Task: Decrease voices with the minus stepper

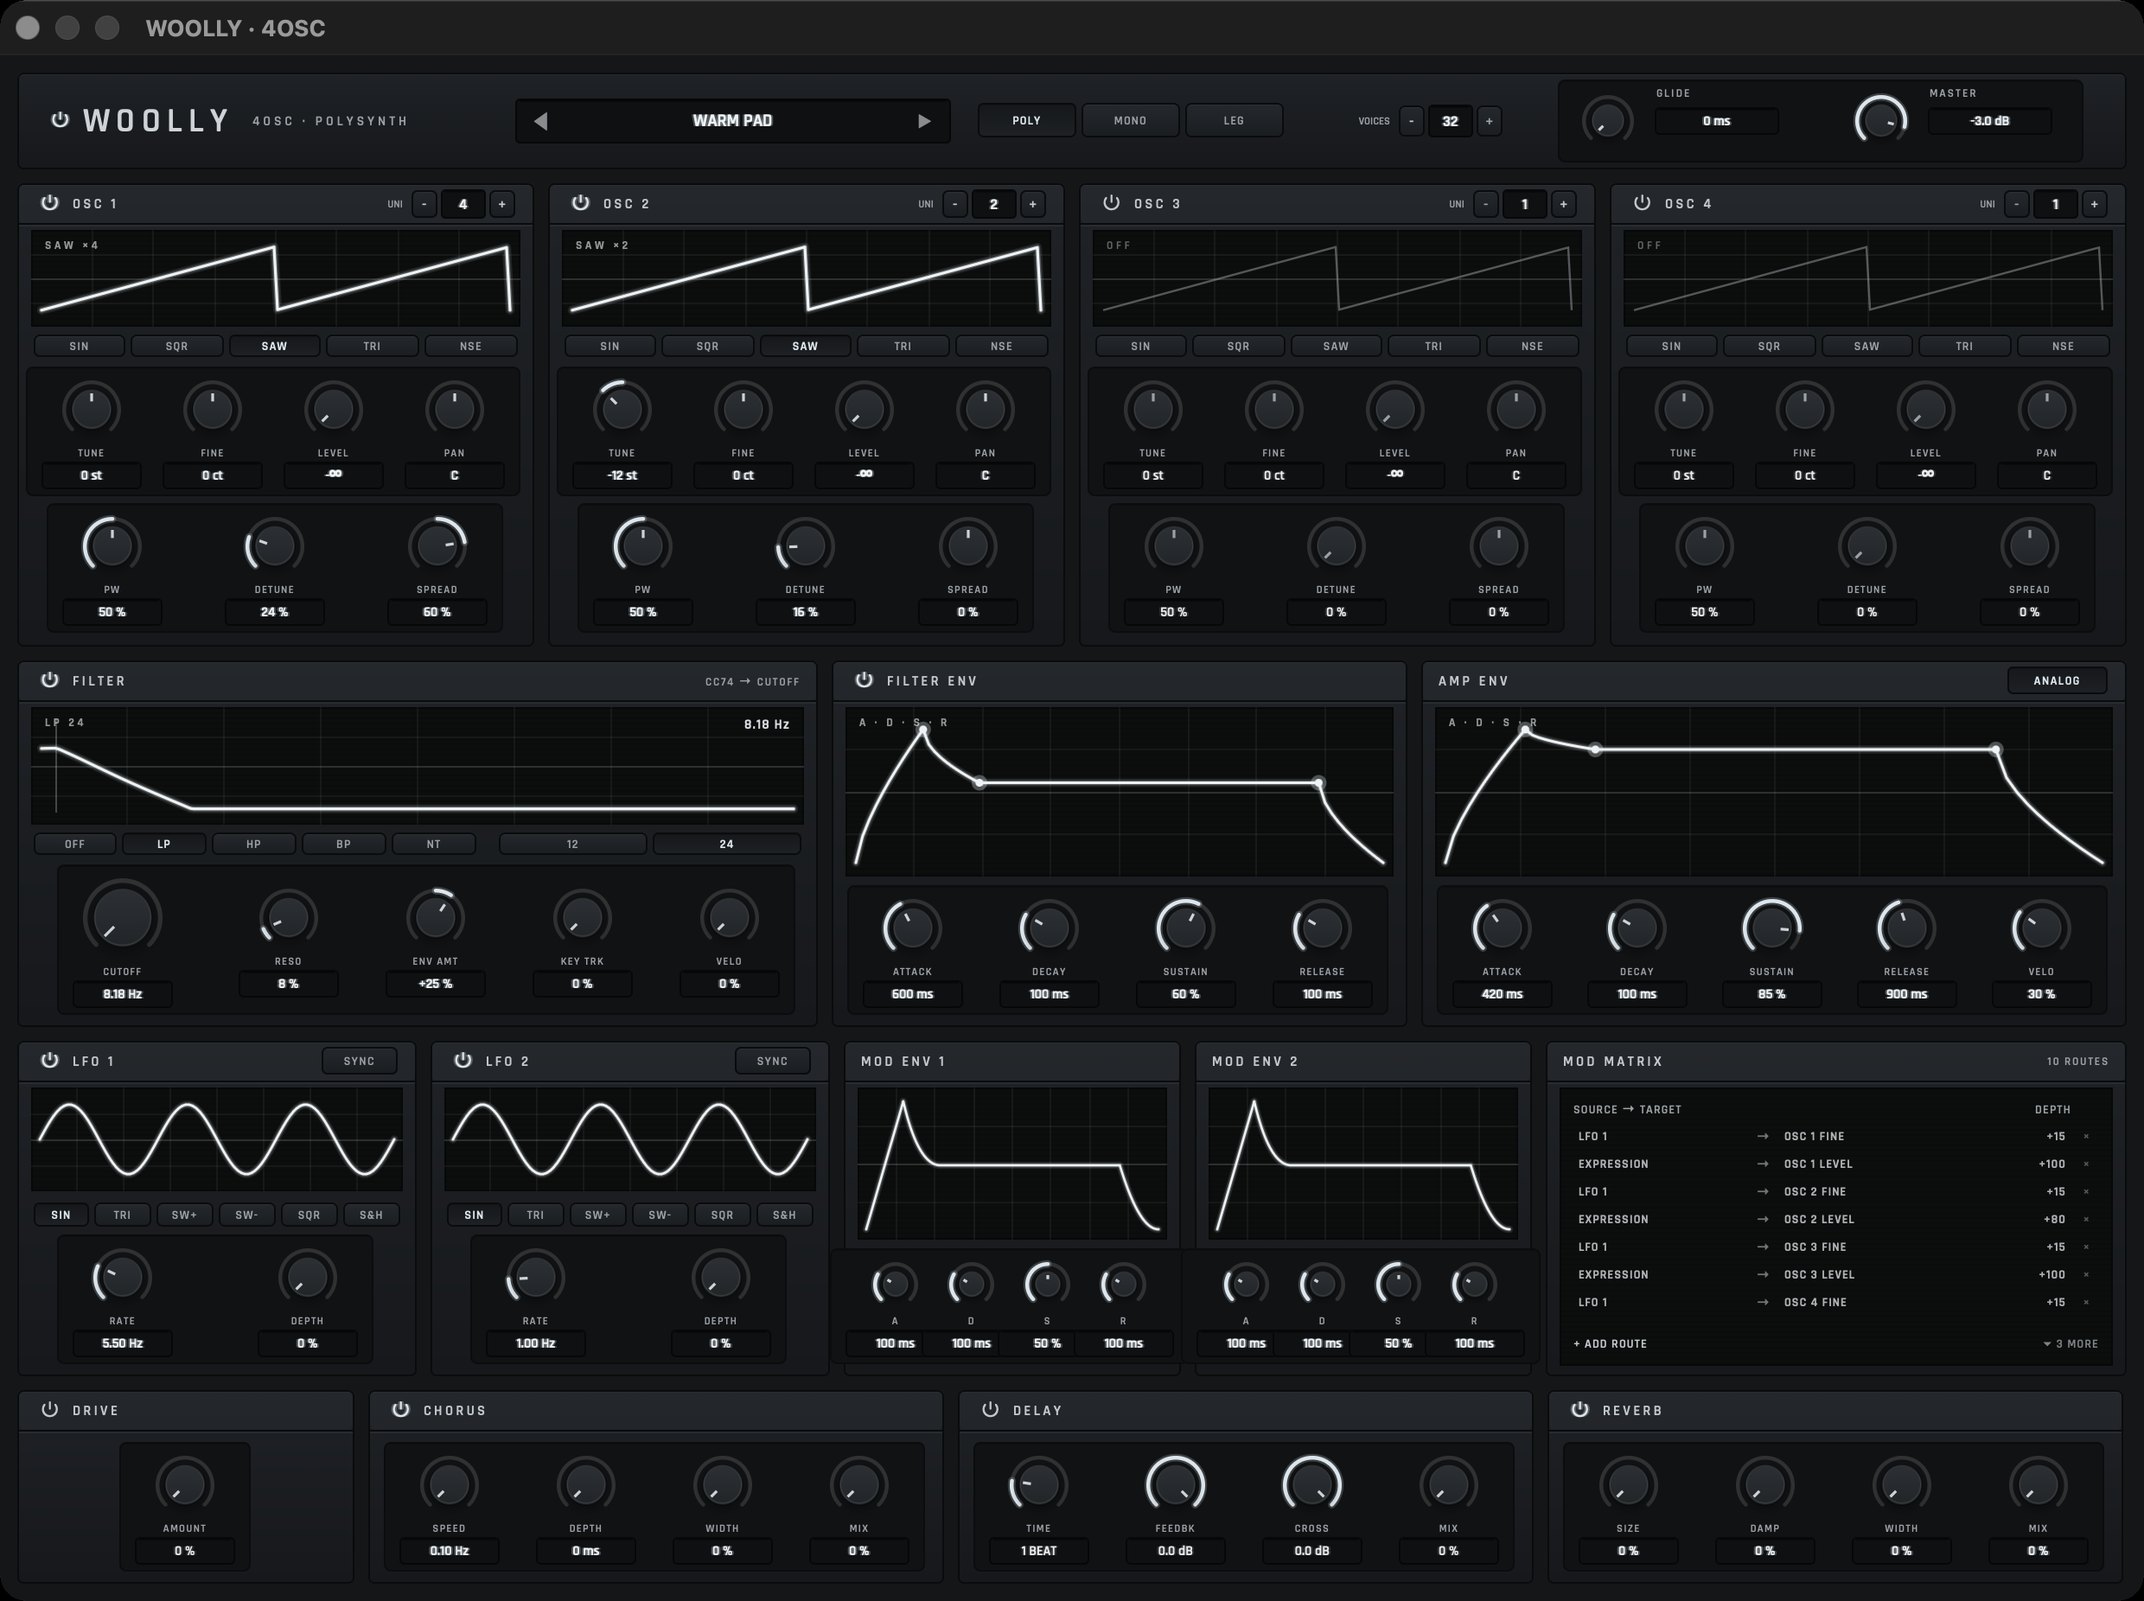Action: click(x=1411, y=121)
